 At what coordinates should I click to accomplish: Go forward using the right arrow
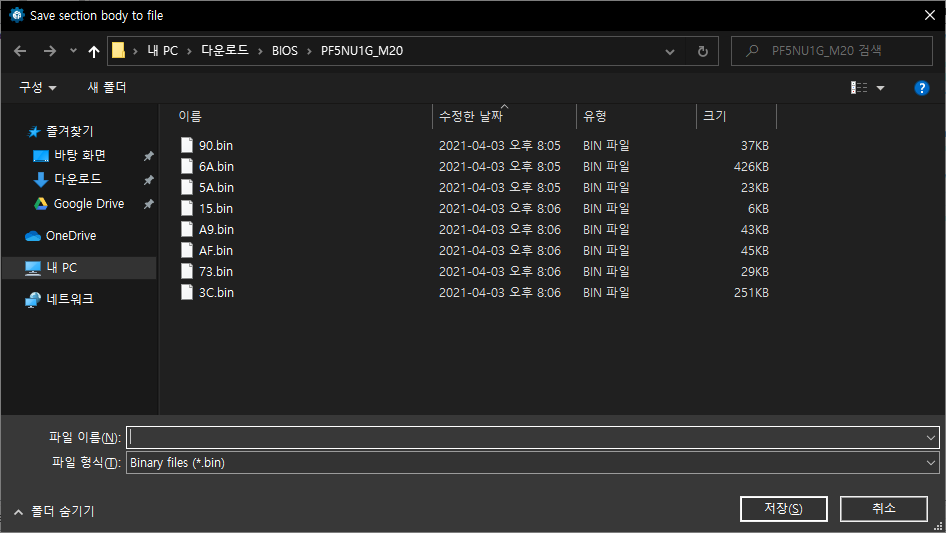click(x=49, y=51)
